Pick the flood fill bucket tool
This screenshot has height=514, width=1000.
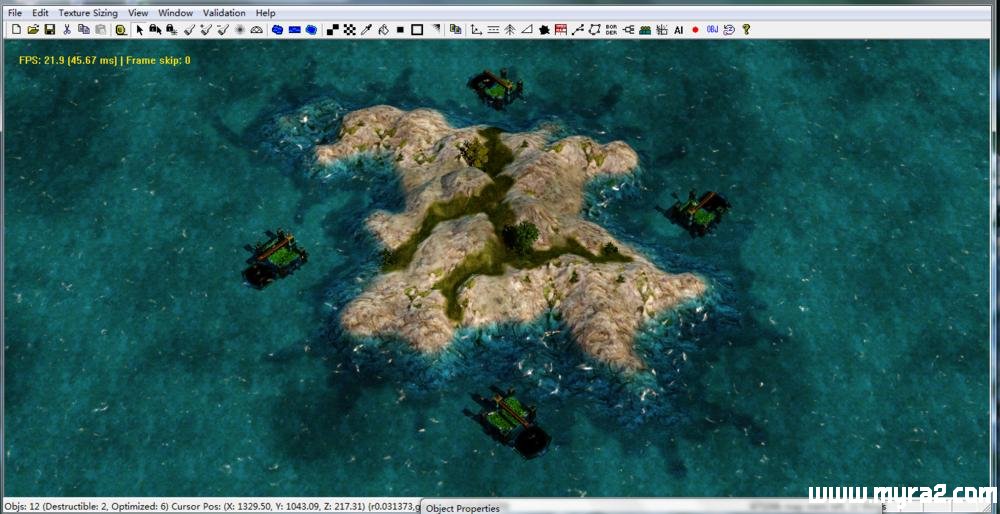383,30
